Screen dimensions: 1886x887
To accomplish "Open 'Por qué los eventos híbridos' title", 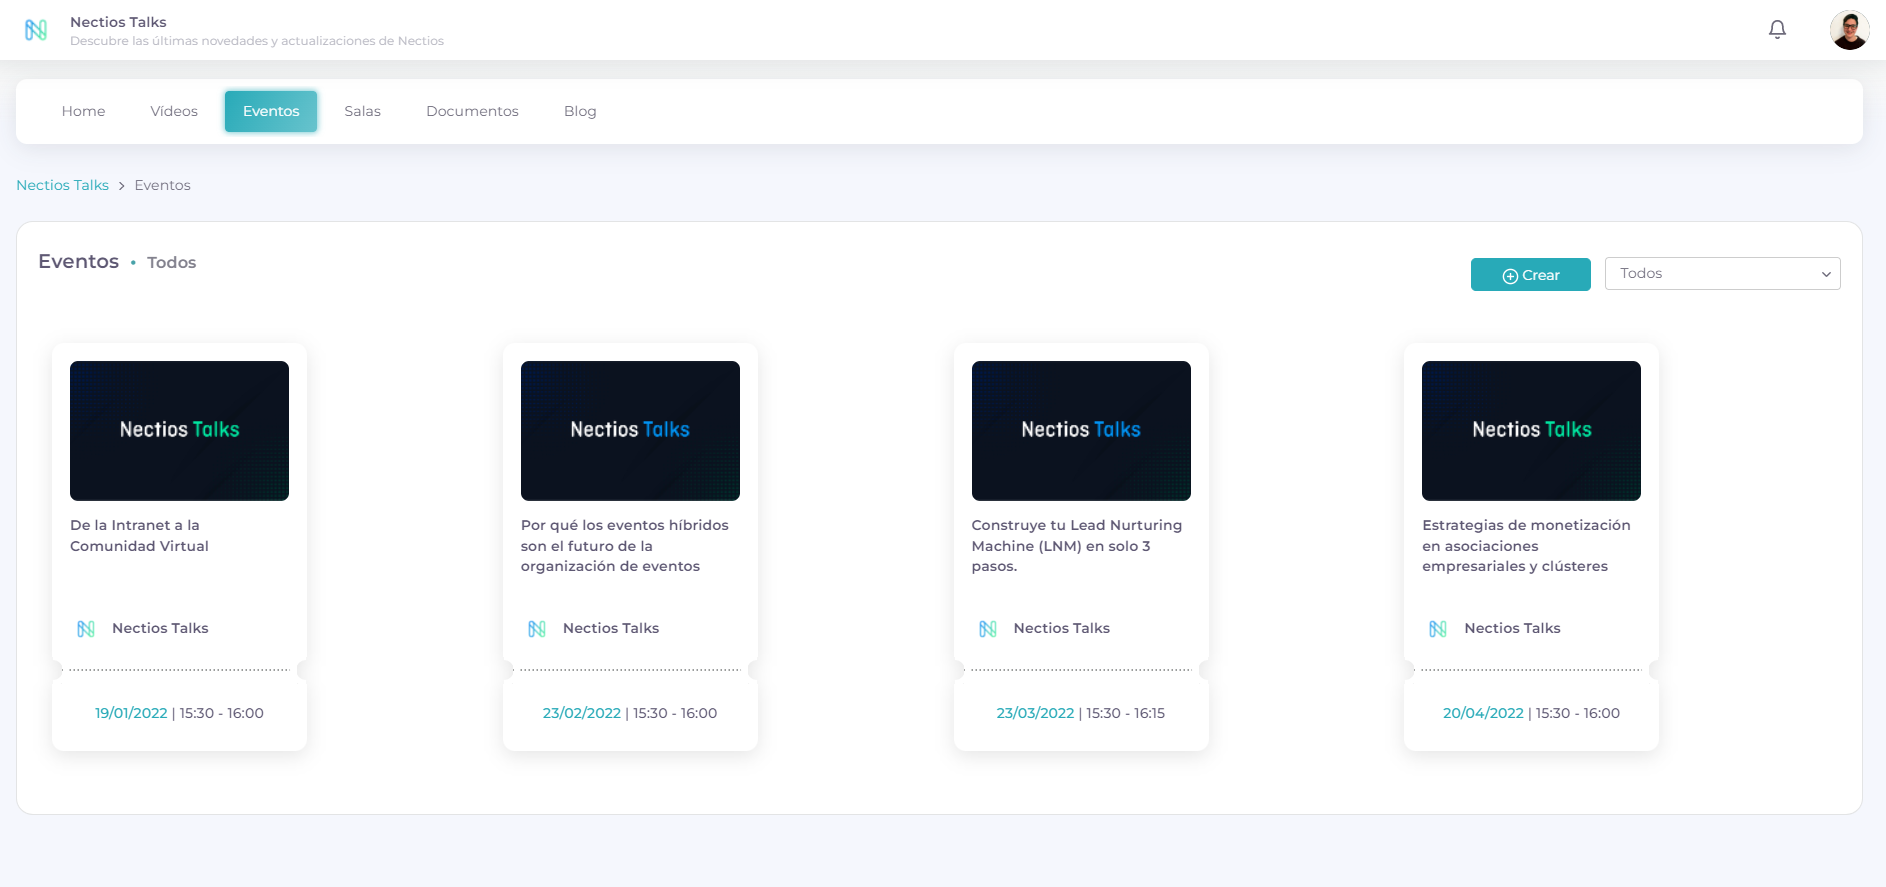I will tap(624, 546).
